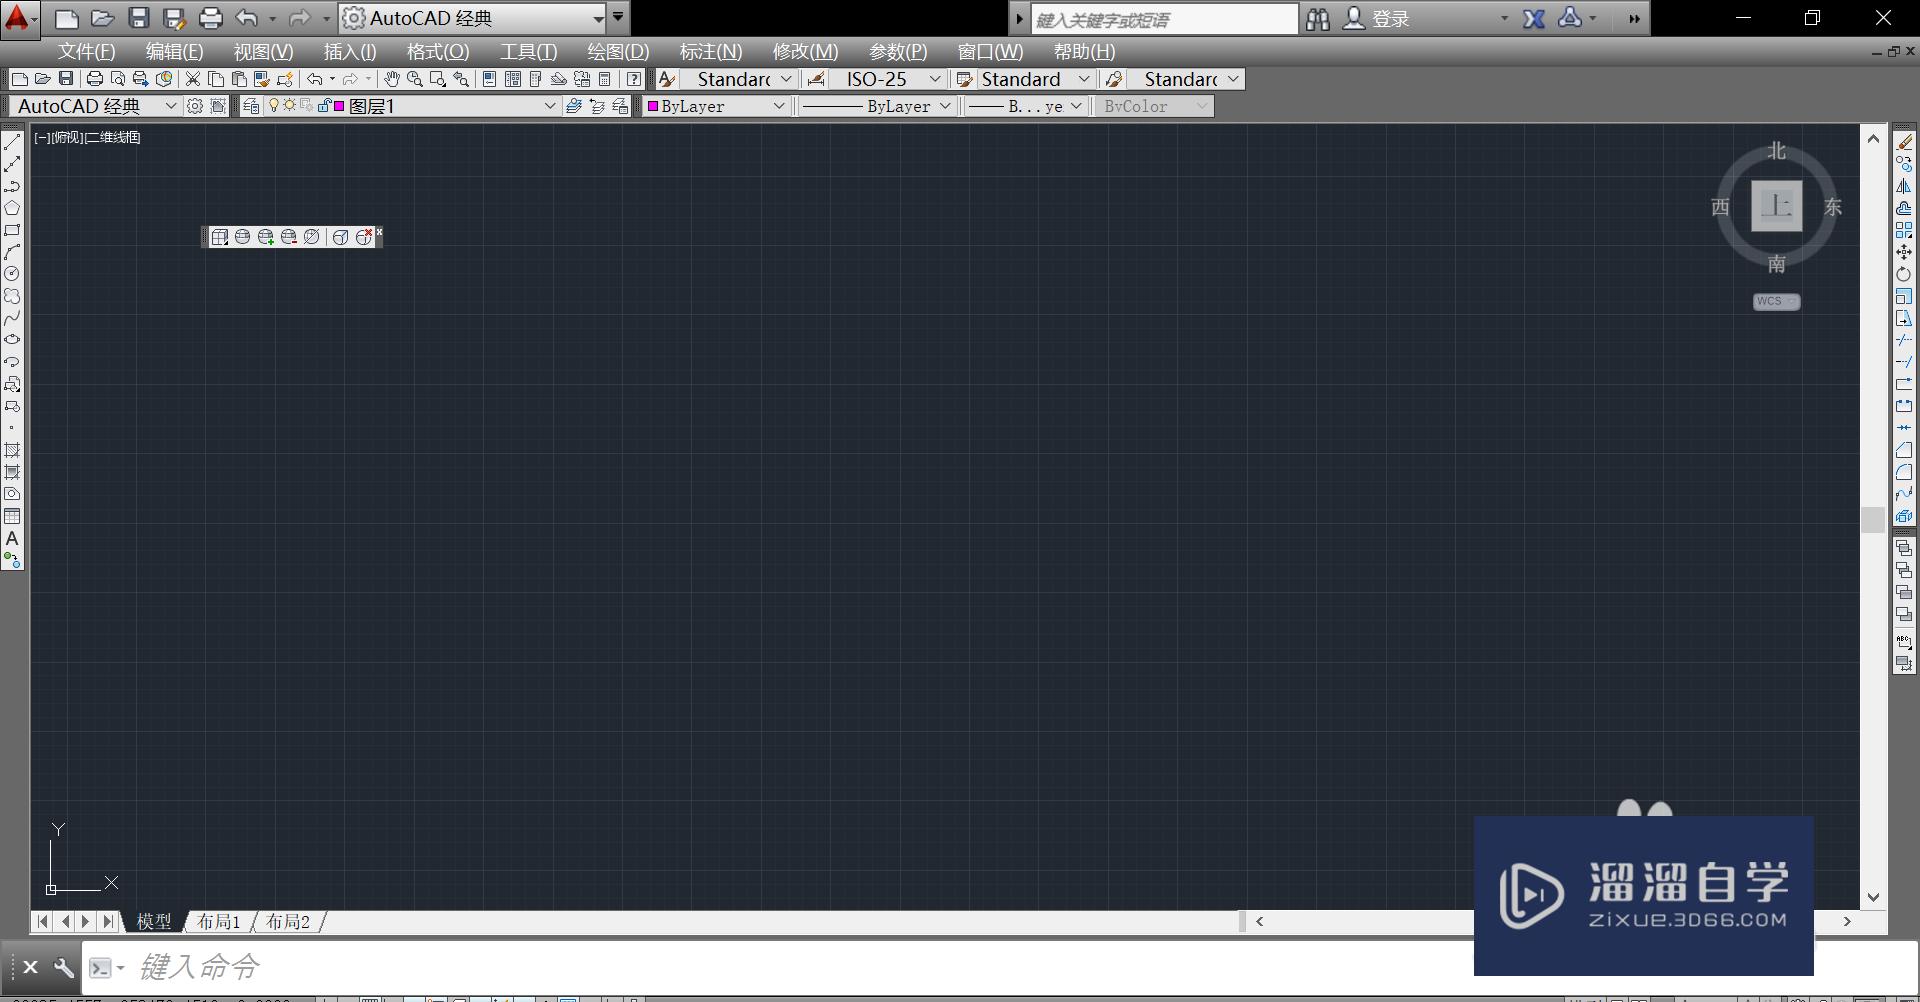Viewport: 1920px width, 1002px height.
Task: Select the Multiline Text tool
Action: (x=12, y=538)
